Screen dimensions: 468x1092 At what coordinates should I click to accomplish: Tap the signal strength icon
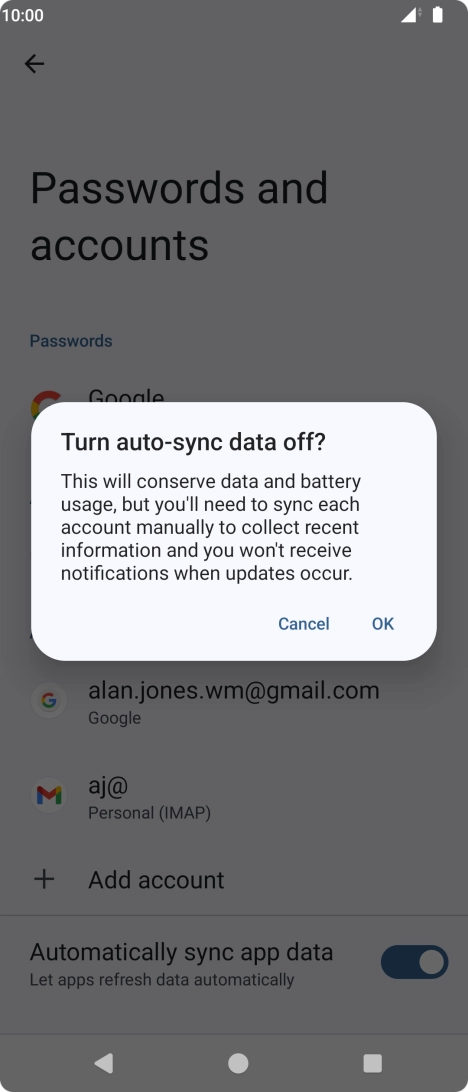(410, 15)
